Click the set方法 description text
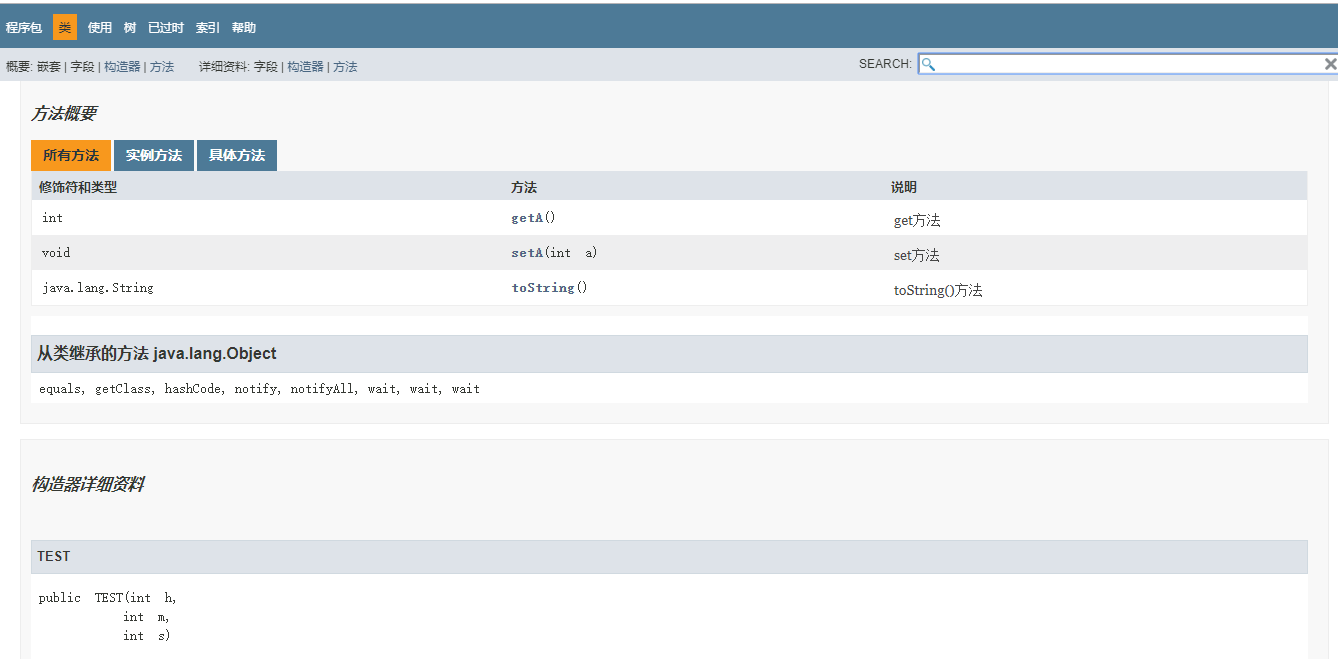This screenshot has width=1338, height=659. 917,255
